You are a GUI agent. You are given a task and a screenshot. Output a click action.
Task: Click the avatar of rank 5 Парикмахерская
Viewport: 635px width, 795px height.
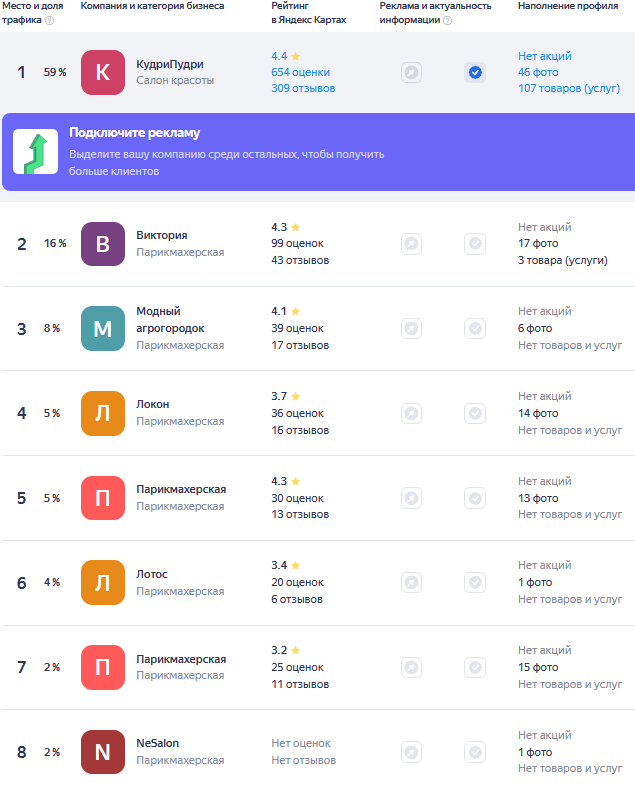tap(103, 498)
